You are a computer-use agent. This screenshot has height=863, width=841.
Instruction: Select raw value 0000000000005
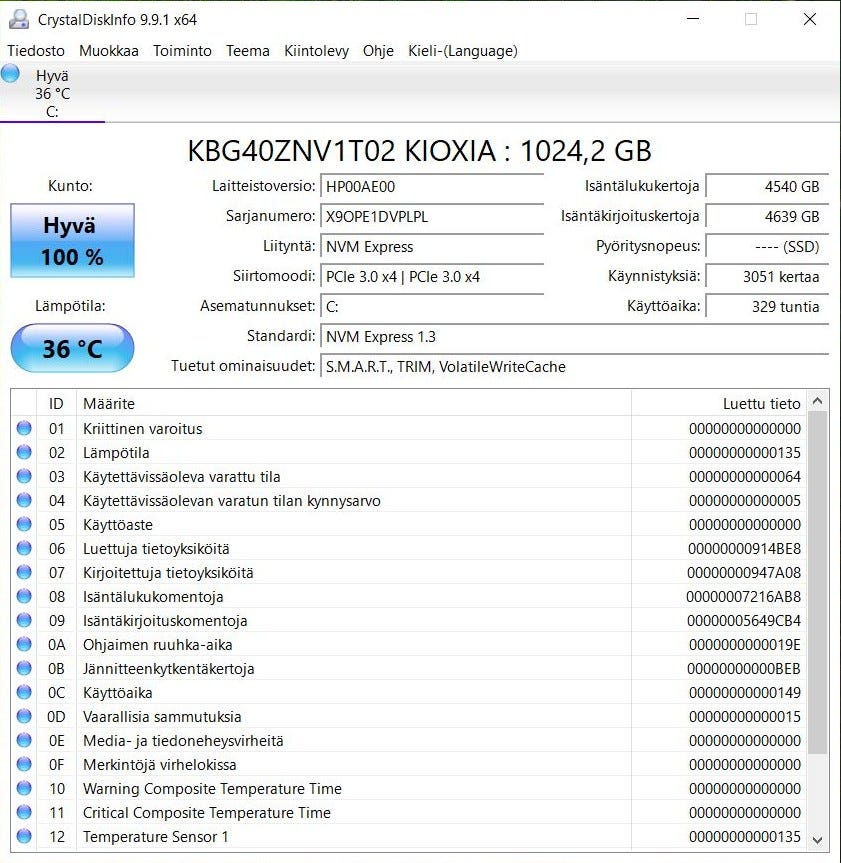tap(745, 501)
